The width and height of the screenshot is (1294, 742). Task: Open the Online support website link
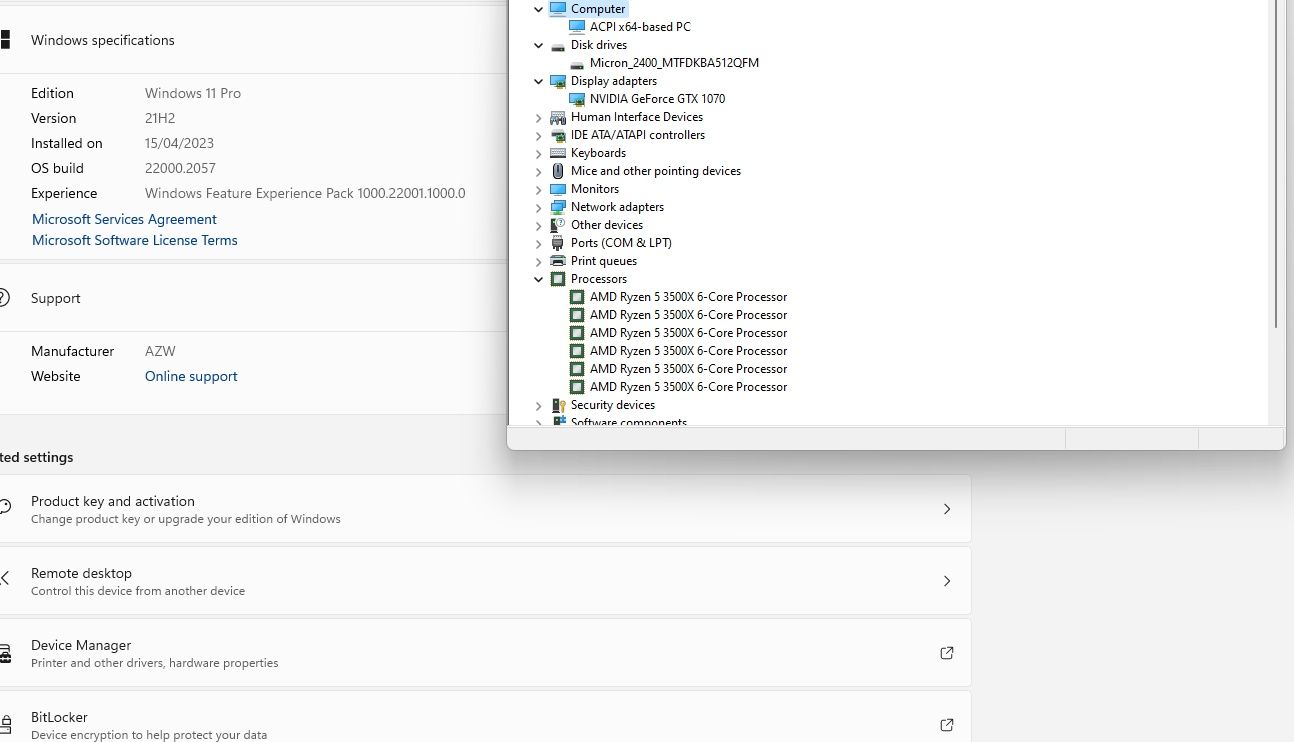pyautogui.click(x=191, y=376)
